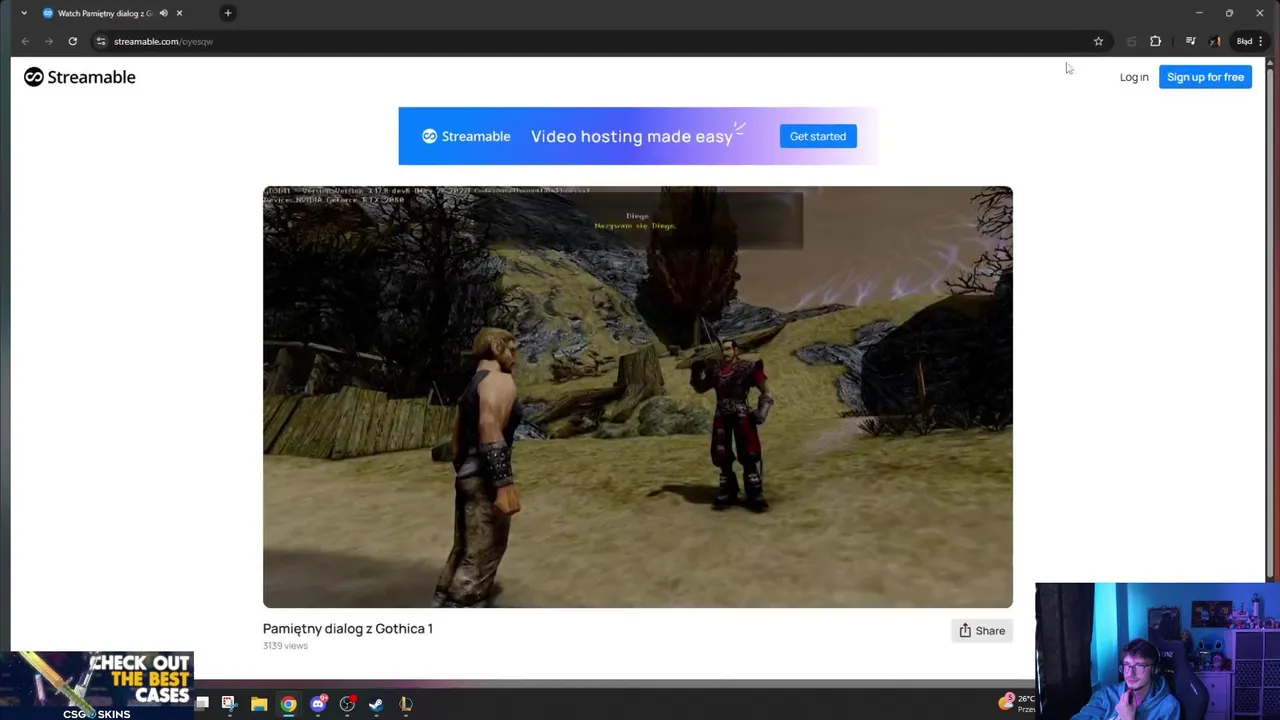This screenshot has width=1280, height=720.
Task: Mute the tab via the speaker icon
Action: (163, 13)
